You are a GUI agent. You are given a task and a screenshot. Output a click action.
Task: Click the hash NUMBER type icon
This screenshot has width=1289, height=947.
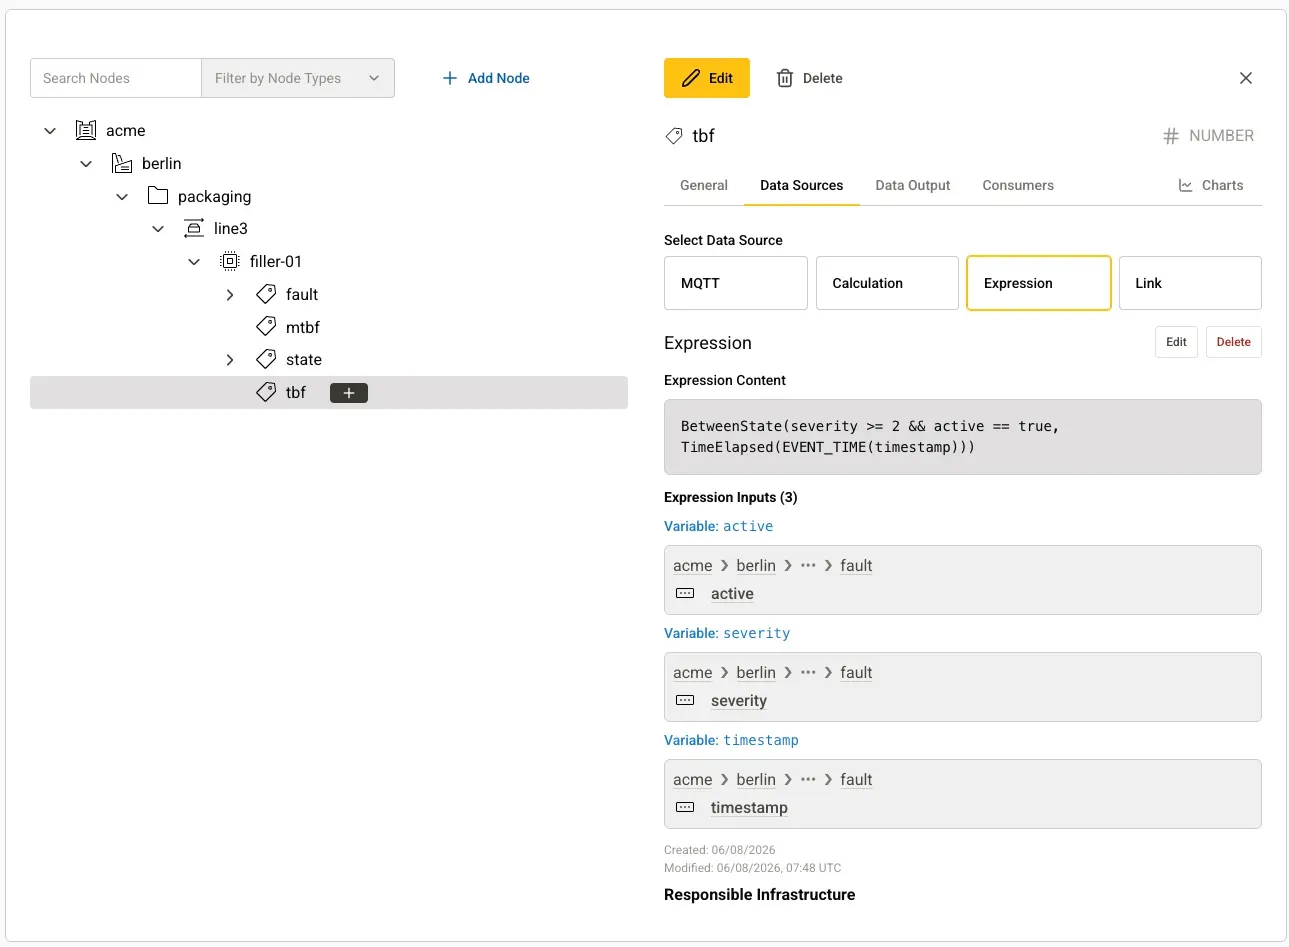tap(1171, 136)
